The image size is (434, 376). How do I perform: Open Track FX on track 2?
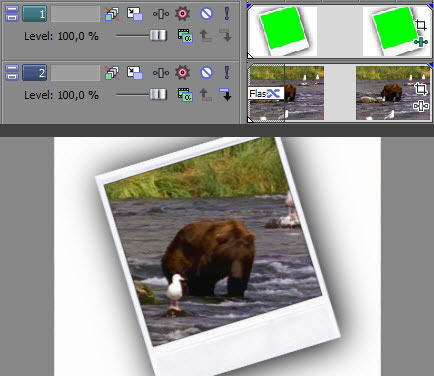click(x=161, y=73)
